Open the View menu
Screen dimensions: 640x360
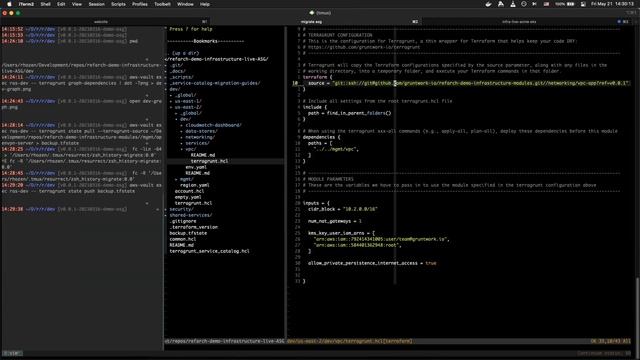coord(77,4)
